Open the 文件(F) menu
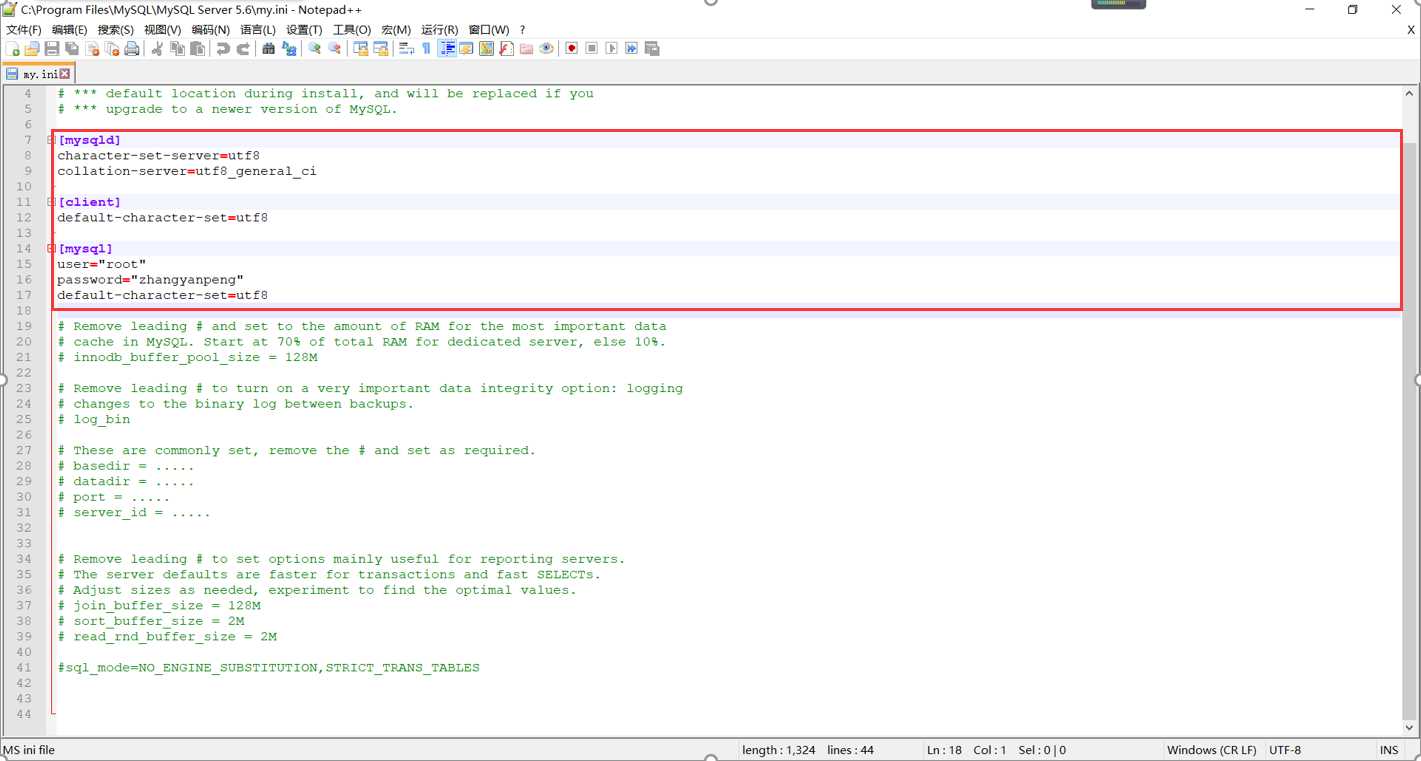The image size is (1421, 761). click(x=24, y=30)
